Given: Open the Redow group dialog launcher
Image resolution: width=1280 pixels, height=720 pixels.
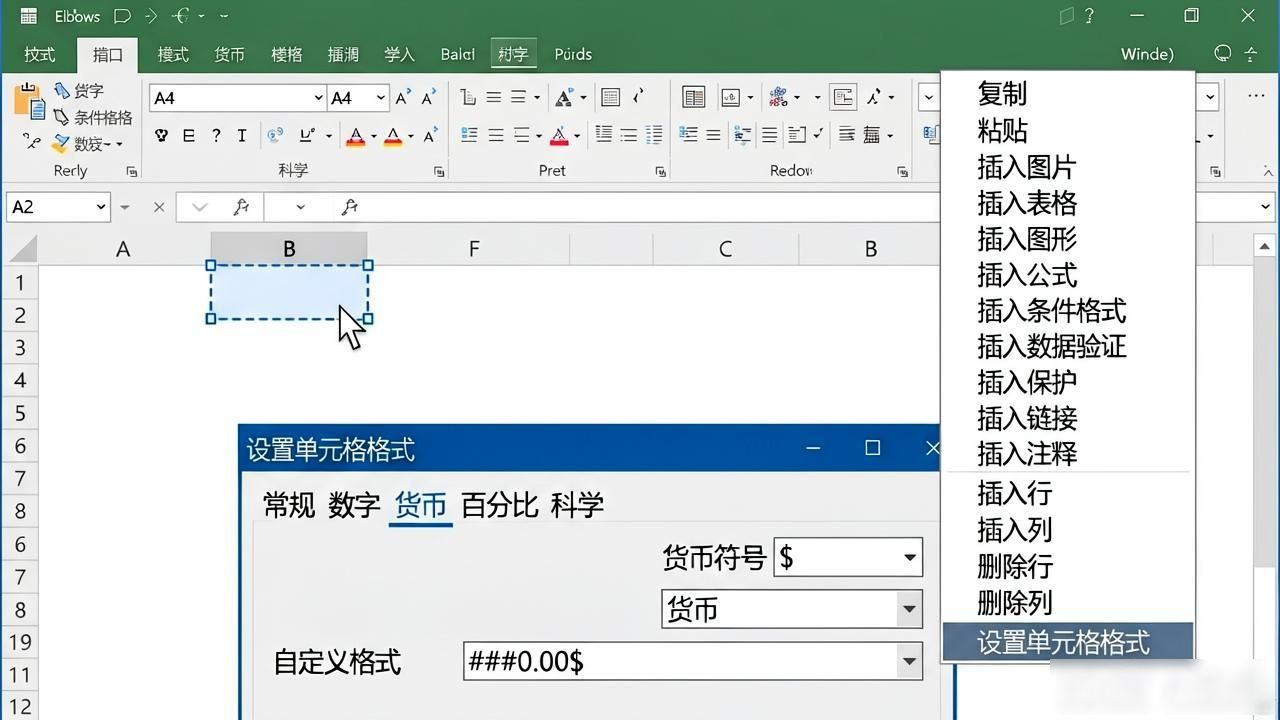Looking at the screenshot, I should pyautogui.click(x=902, y=172).
